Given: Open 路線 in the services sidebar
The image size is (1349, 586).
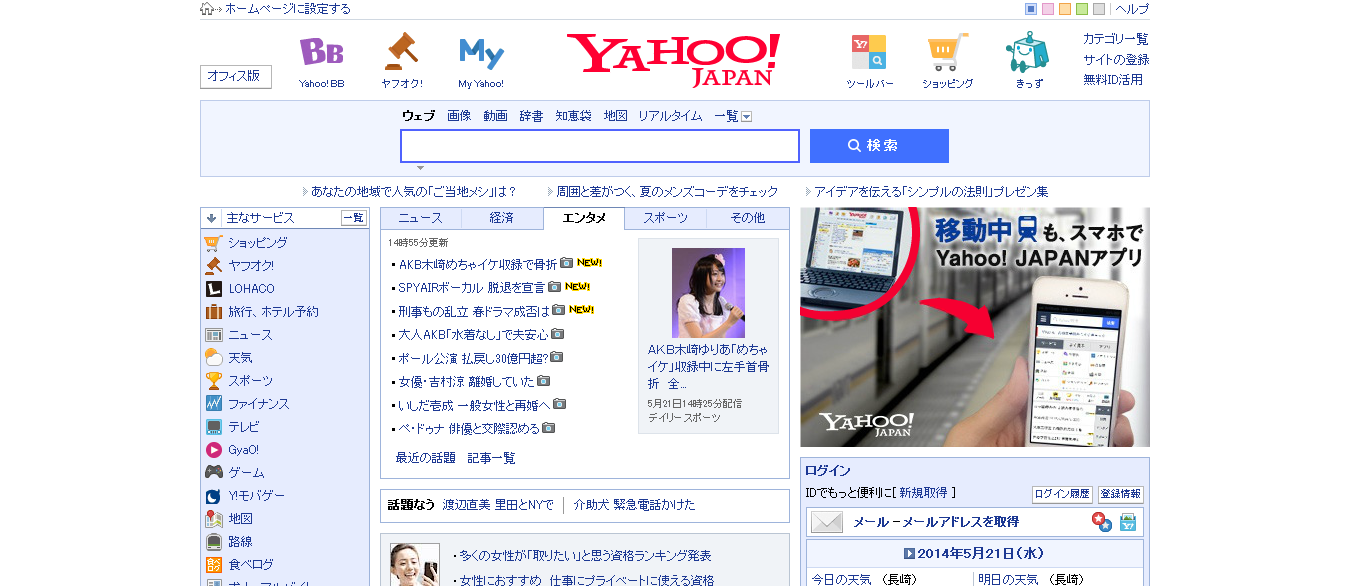Looking at the screenshot, I should tap(240, 542).
